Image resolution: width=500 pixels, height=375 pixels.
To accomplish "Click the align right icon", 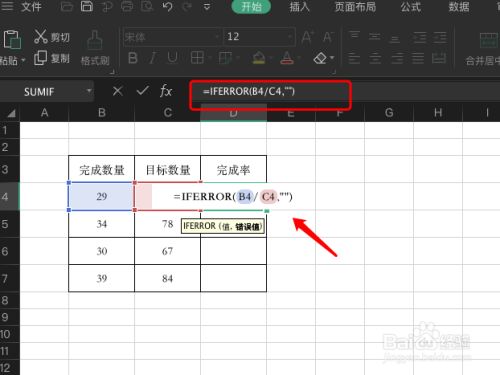I will coord(397,59).
